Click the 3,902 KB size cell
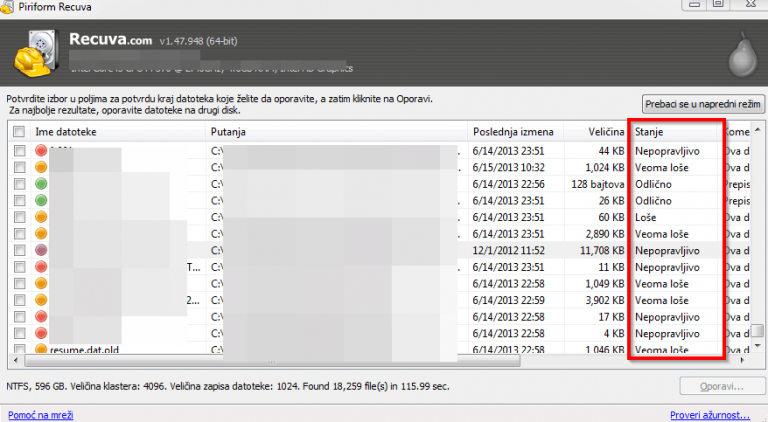This screenshot has width=768, height=422. [x=605, y=301]
